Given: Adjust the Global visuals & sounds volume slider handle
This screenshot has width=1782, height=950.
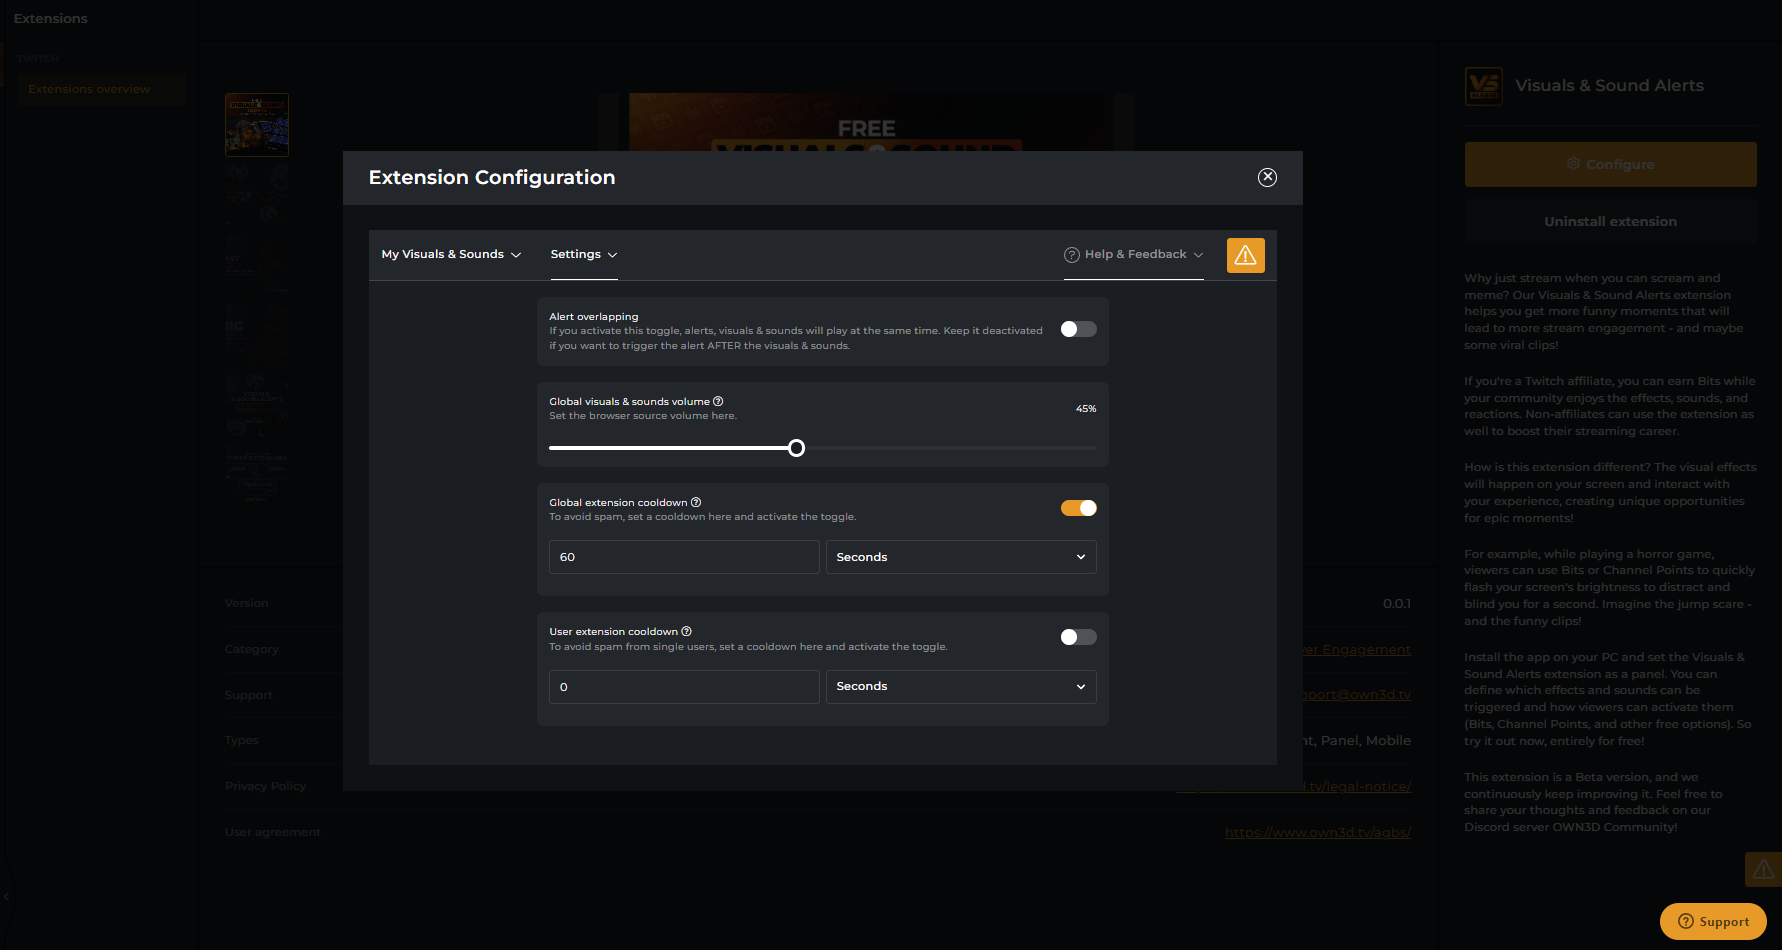Looking at the screenshot, I should 796,448.
